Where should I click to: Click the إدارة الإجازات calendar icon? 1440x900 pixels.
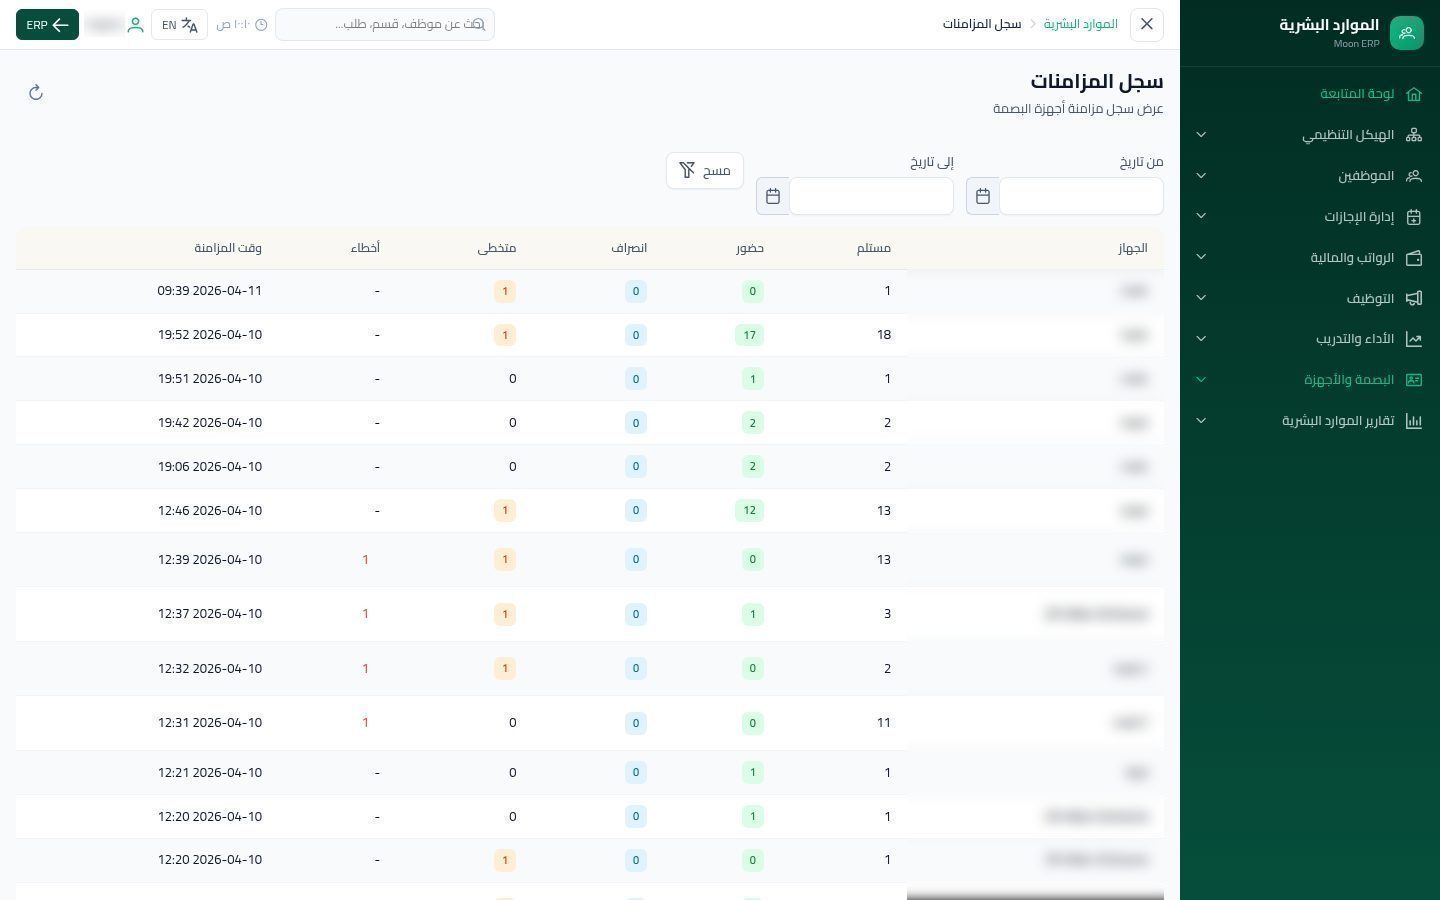pyautogui.click(x=1414, y=217)
